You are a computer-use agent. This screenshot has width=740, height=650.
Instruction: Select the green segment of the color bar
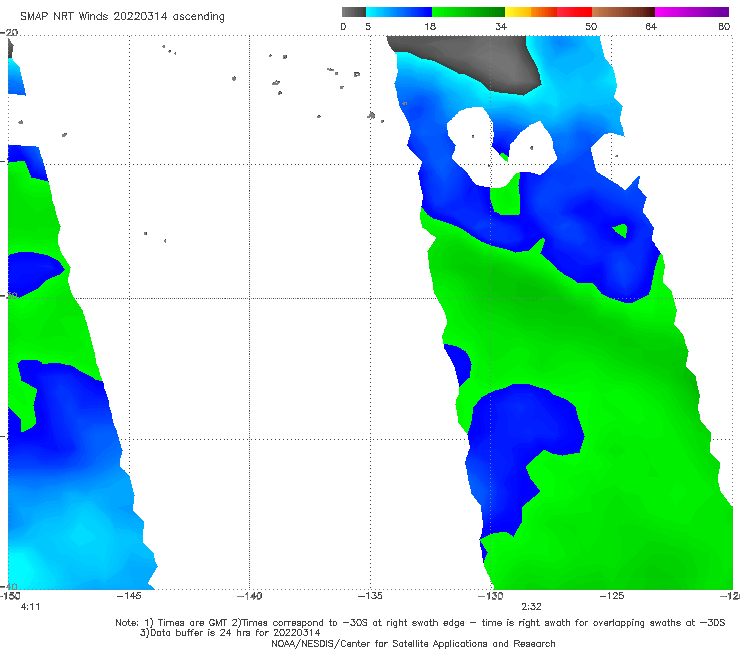pyautogui.click(x=468, y=12)
